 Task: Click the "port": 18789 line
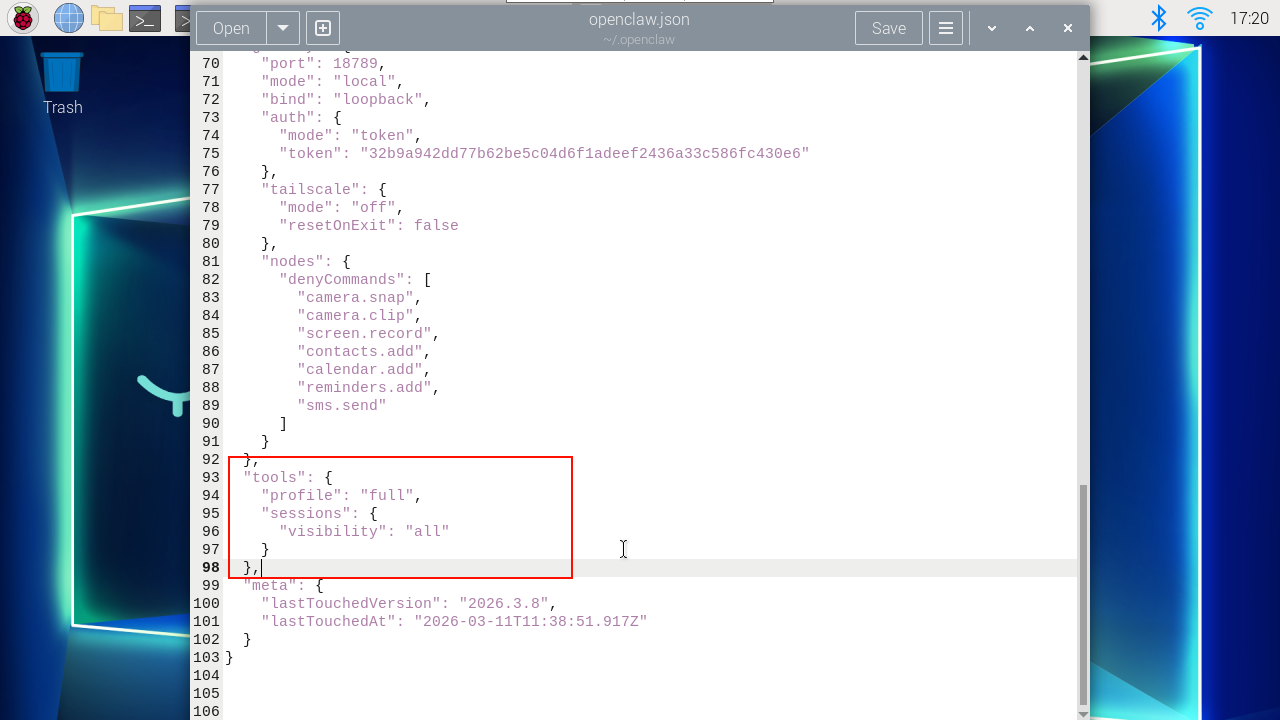pyautogui.click(x=323, y=63)
